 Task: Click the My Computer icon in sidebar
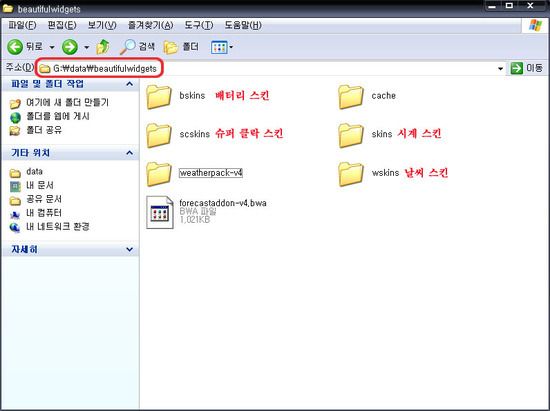[15, 214]
